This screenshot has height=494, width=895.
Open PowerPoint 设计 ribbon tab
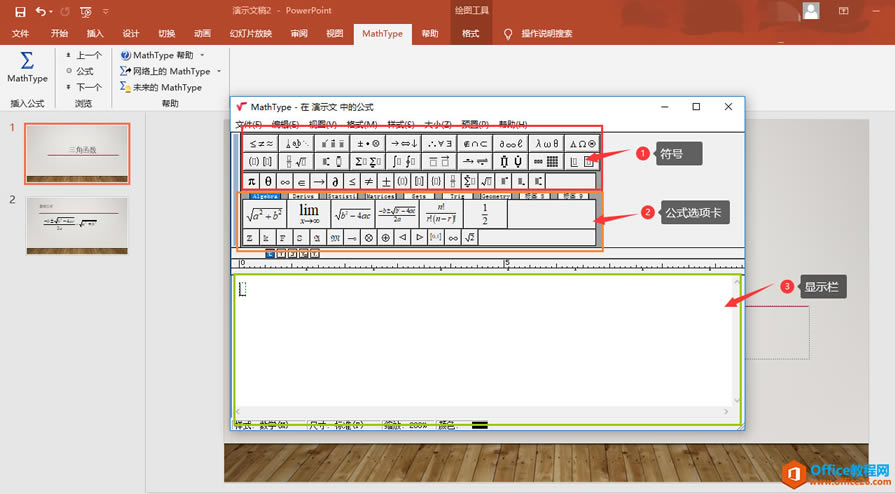coord(131,33)
